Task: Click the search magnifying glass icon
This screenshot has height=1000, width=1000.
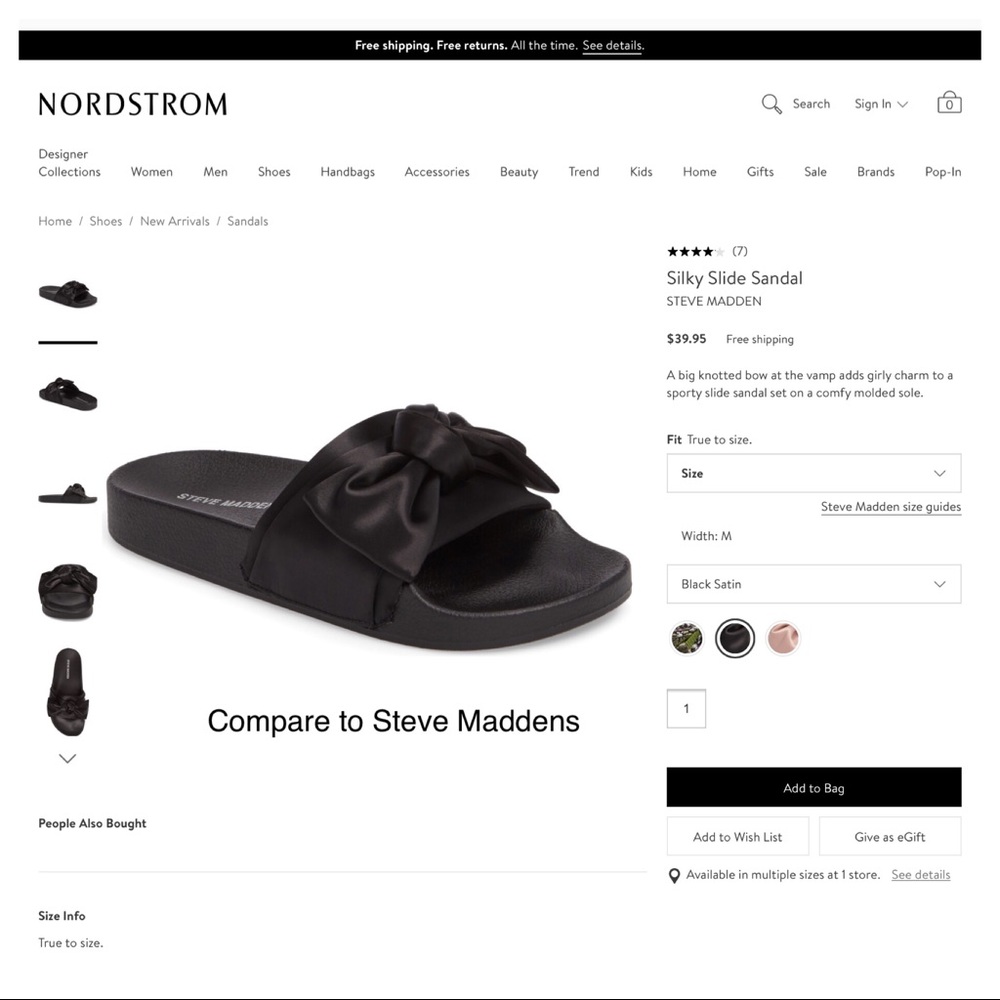Action: 771,104
